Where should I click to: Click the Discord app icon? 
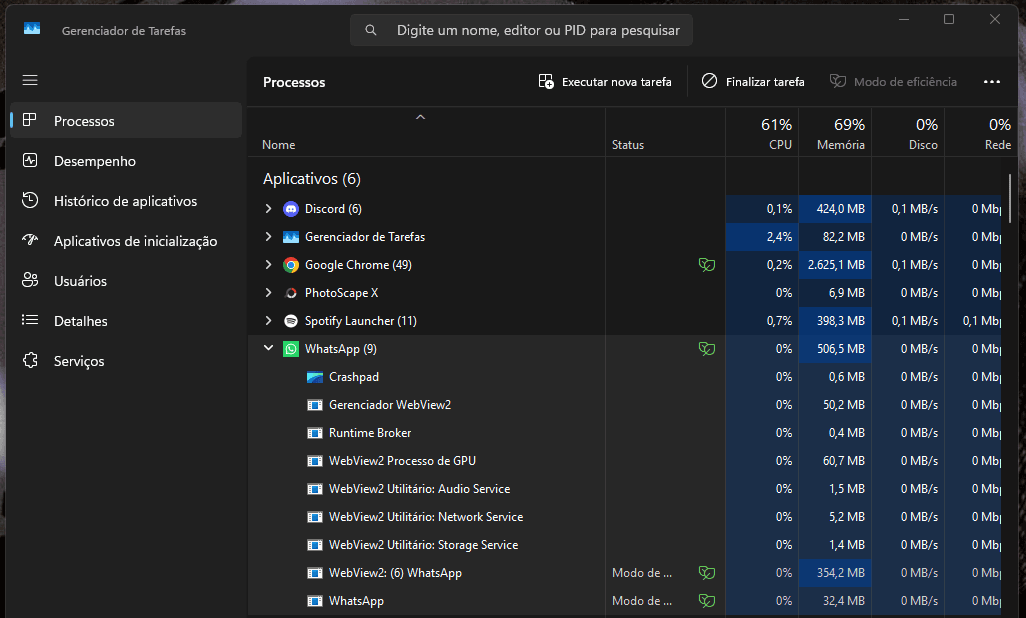click(291, 209)
